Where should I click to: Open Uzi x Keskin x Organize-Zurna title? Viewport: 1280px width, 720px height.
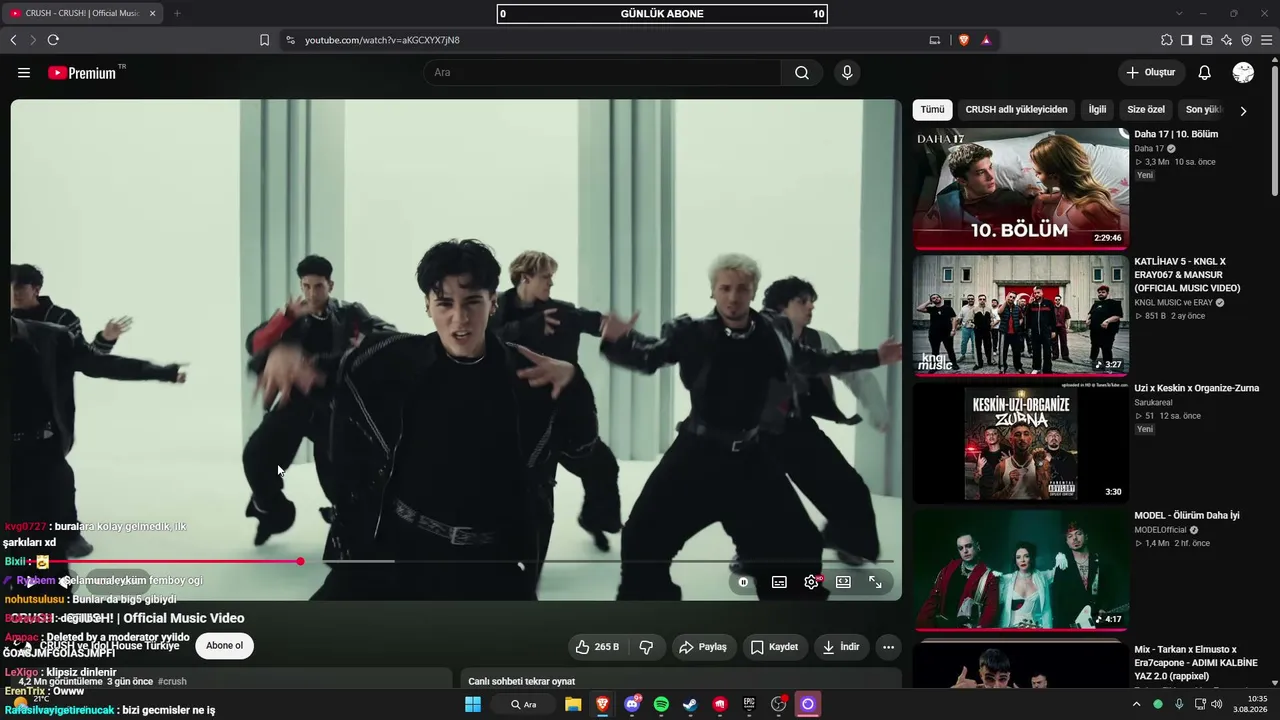[1196, 388]
